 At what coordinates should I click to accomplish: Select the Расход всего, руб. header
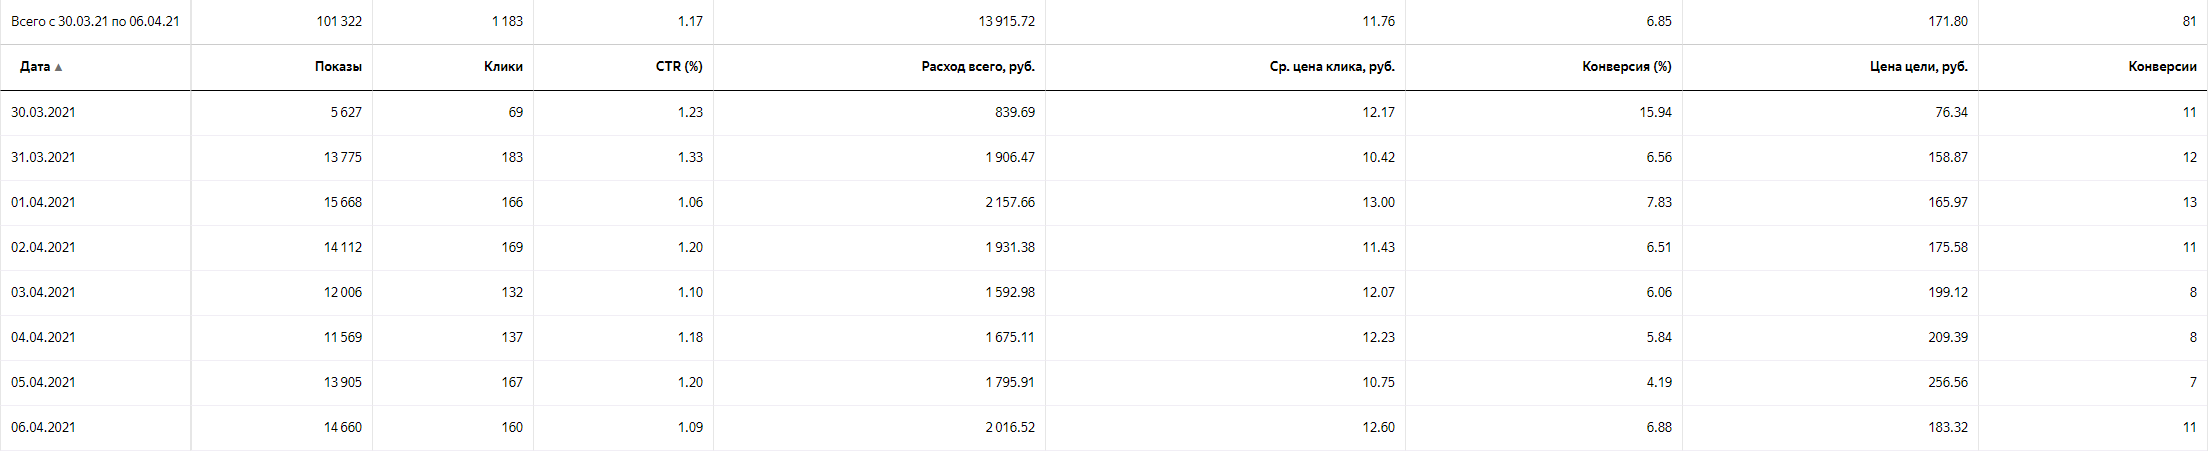pos(978,67)
